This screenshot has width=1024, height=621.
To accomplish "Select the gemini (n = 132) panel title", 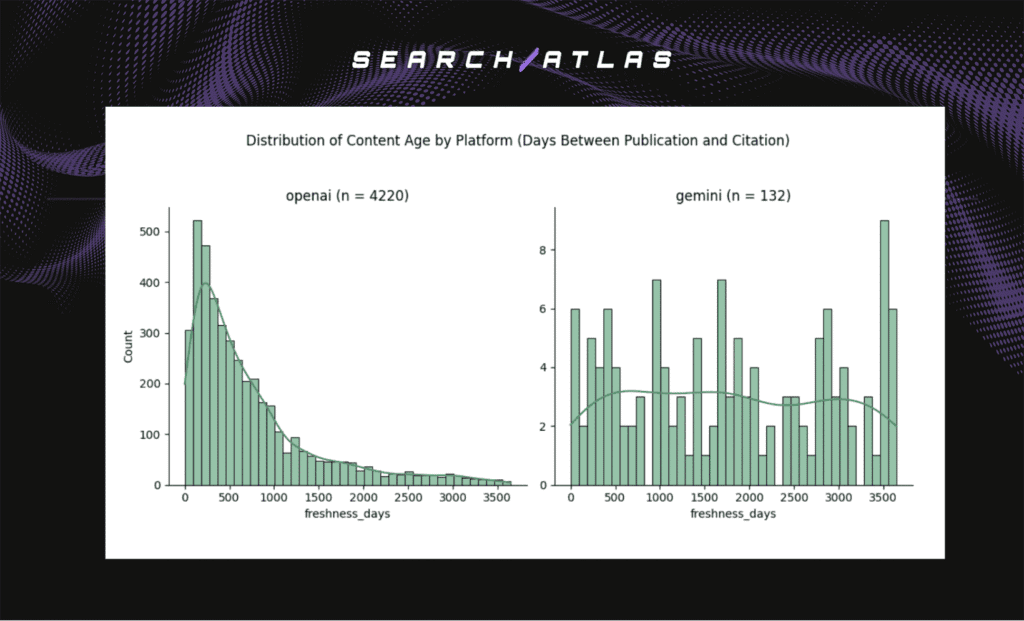I will (732, 196).
